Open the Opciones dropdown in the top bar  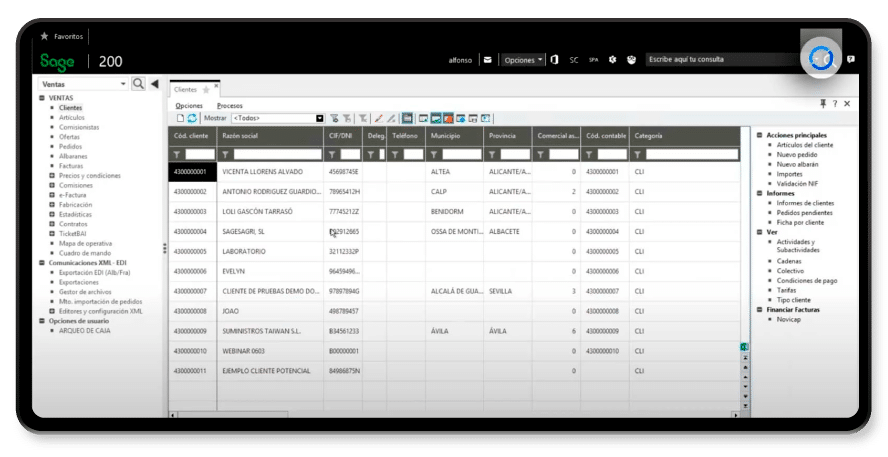(523, 59)
